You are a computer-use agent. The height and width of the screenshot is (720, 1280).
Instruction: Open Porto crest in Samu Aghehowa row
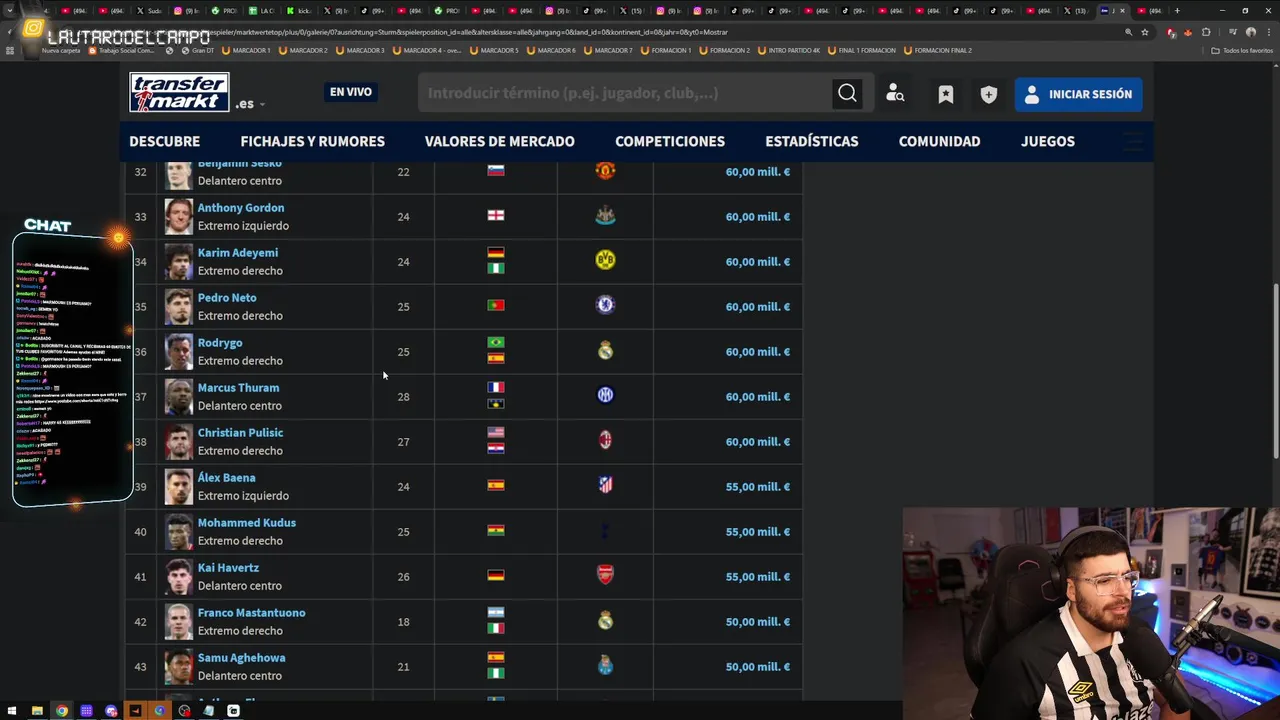tap(605, 666)
